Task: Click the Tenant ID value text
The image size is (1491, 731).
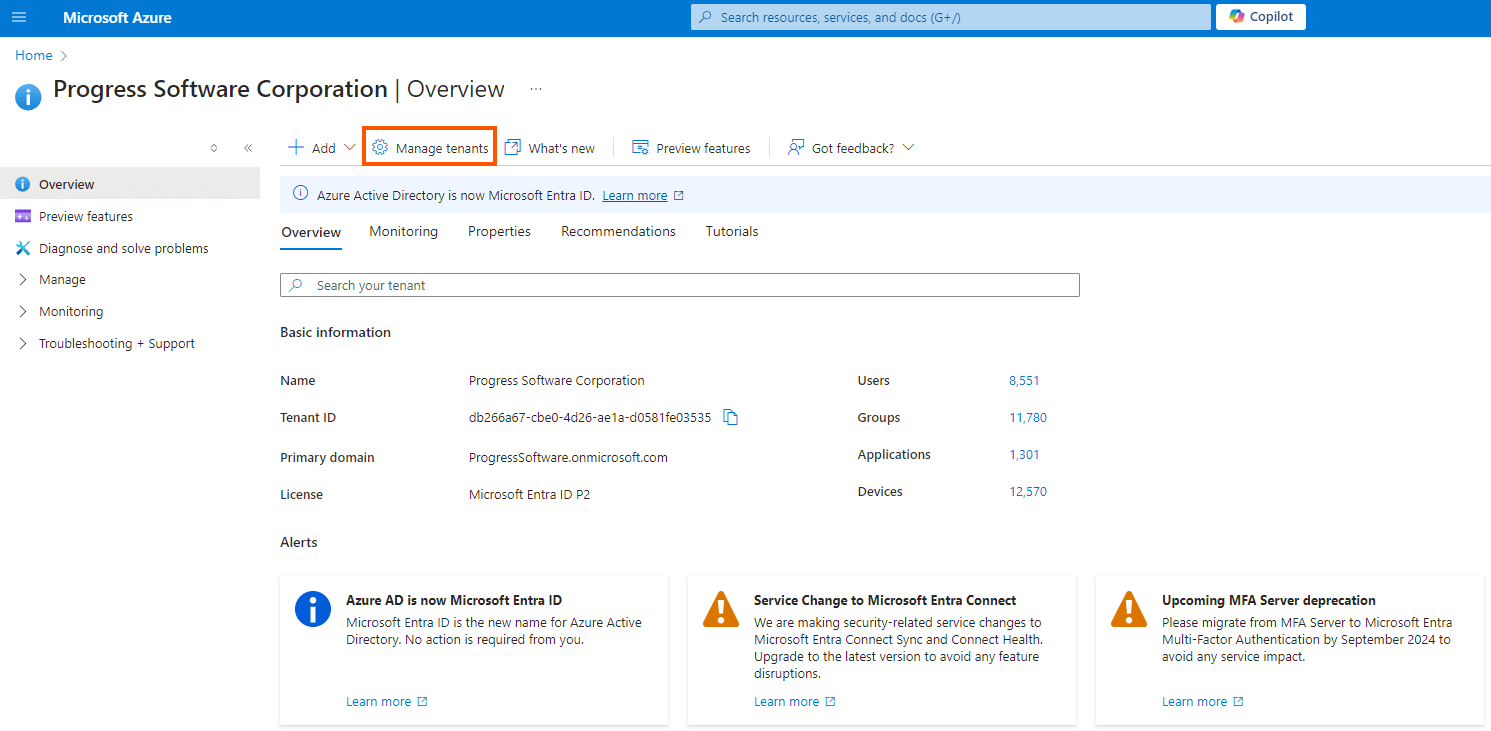Action: click(590, 418)
